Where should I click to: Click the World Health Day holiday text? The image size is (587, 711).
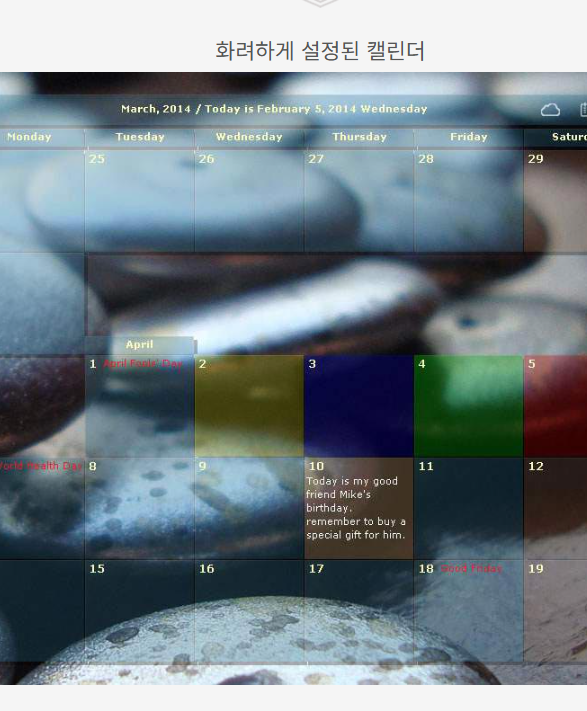(x=41, y=466)
